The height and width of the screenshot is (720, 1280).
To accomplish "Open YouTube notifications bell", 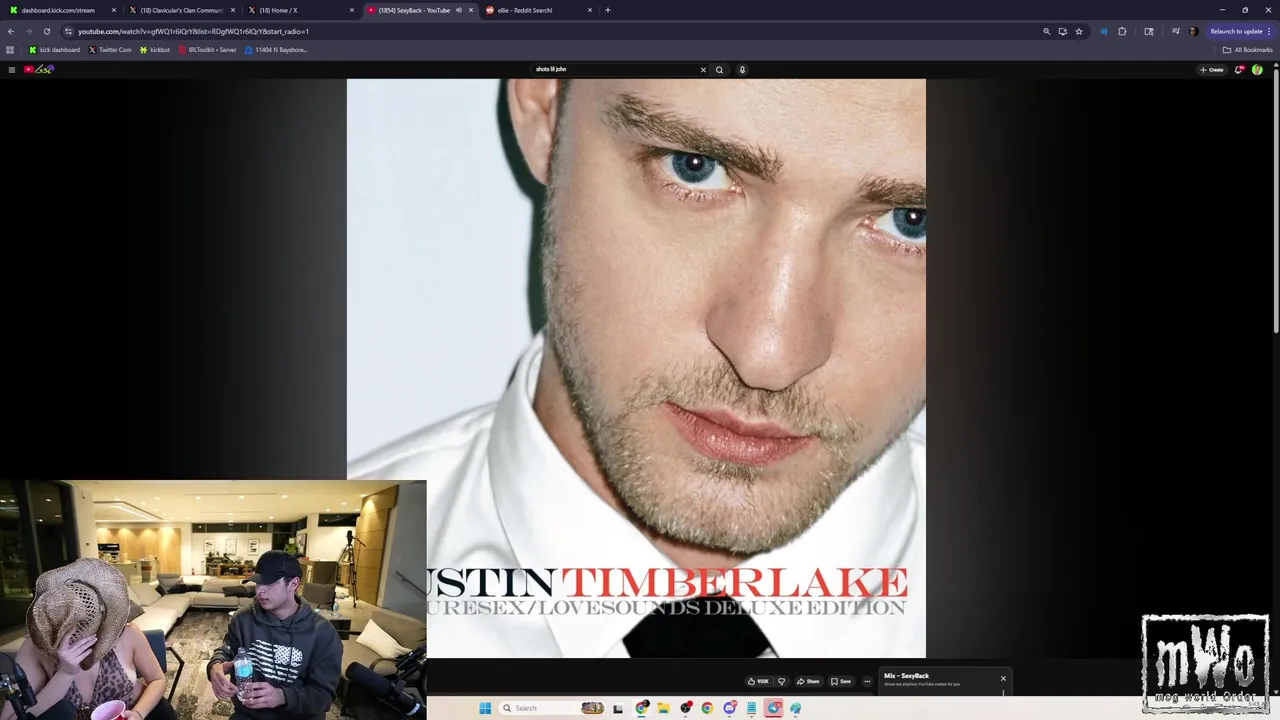I will [1239, 69].
